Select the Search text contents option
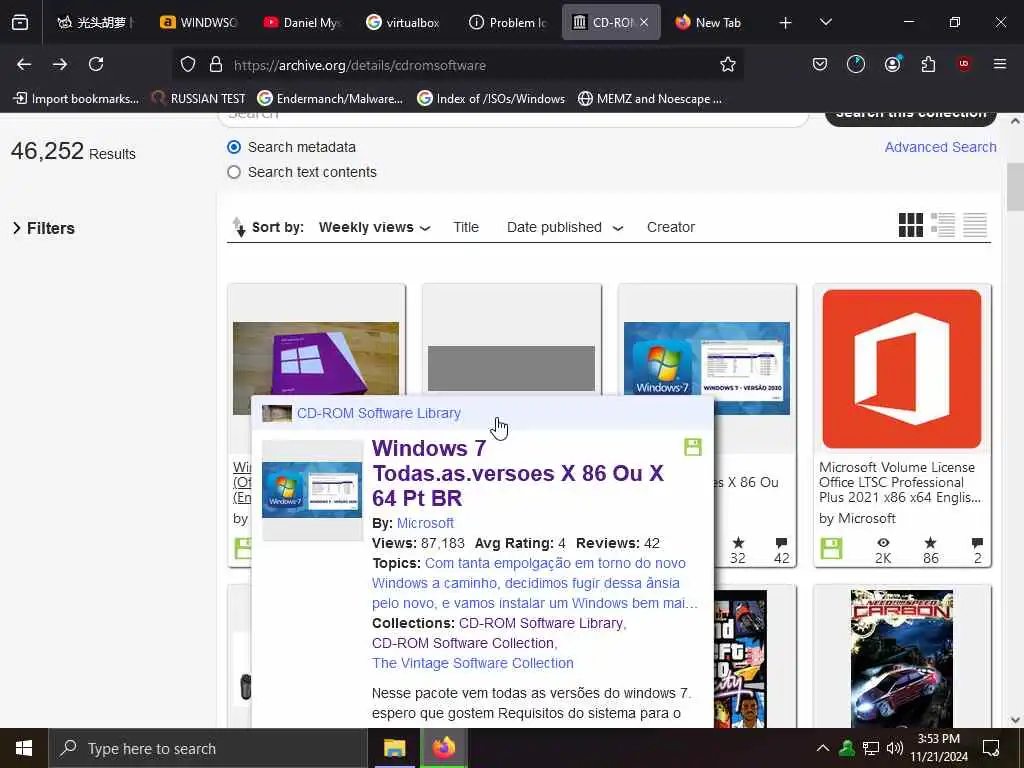 point(234,172)
